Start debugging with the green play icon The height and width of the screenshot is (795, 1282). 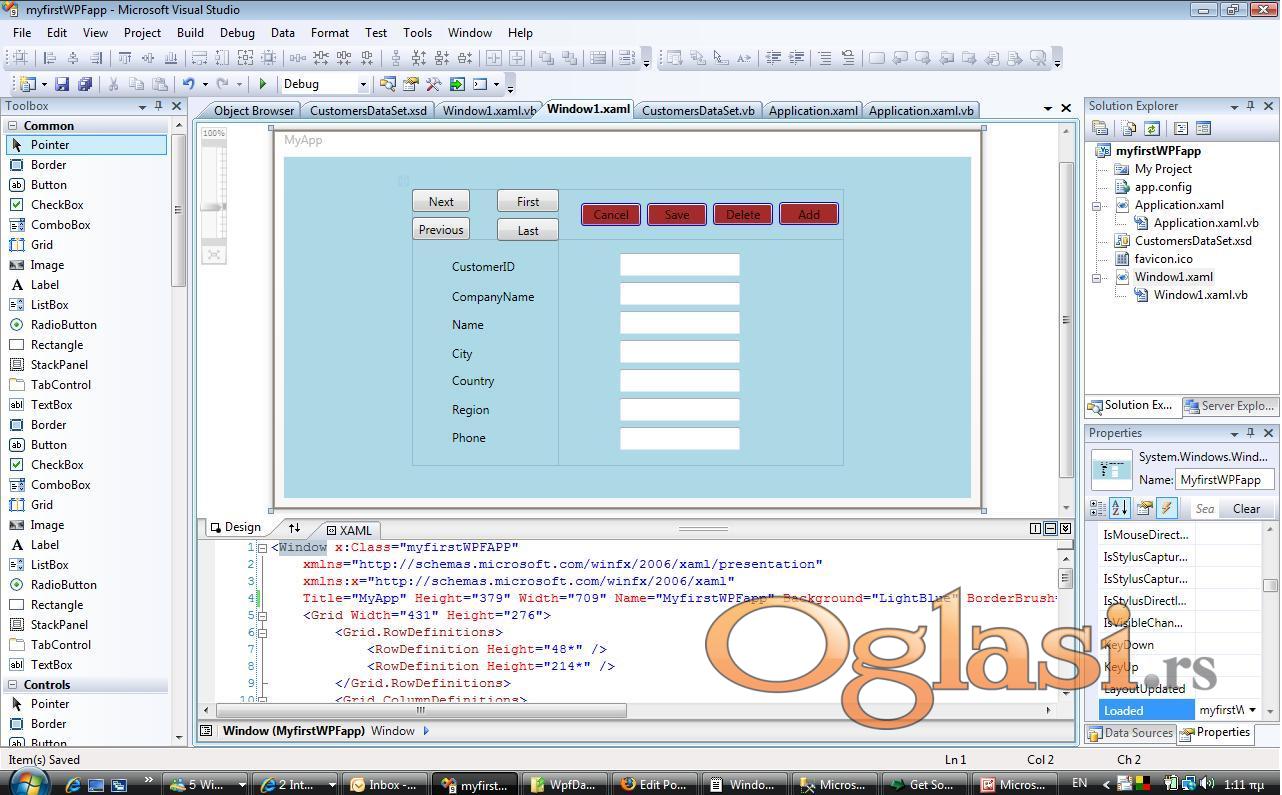263,85
